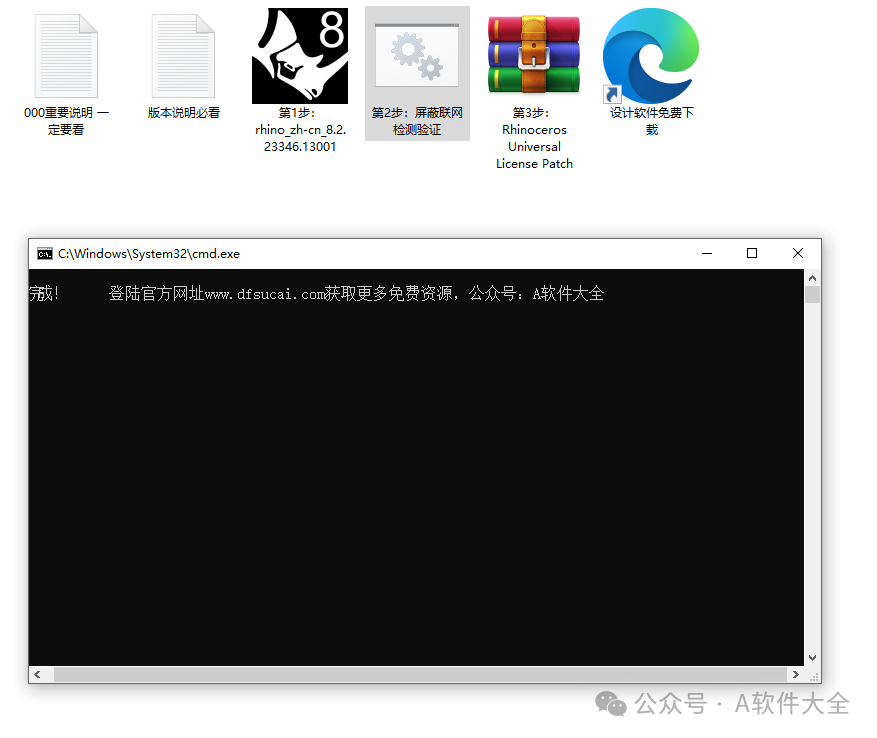Click the cmd.exe icon in the title bar
This screenshot has height=738, width=877.
pyautogui.click(x=43, y=253)
